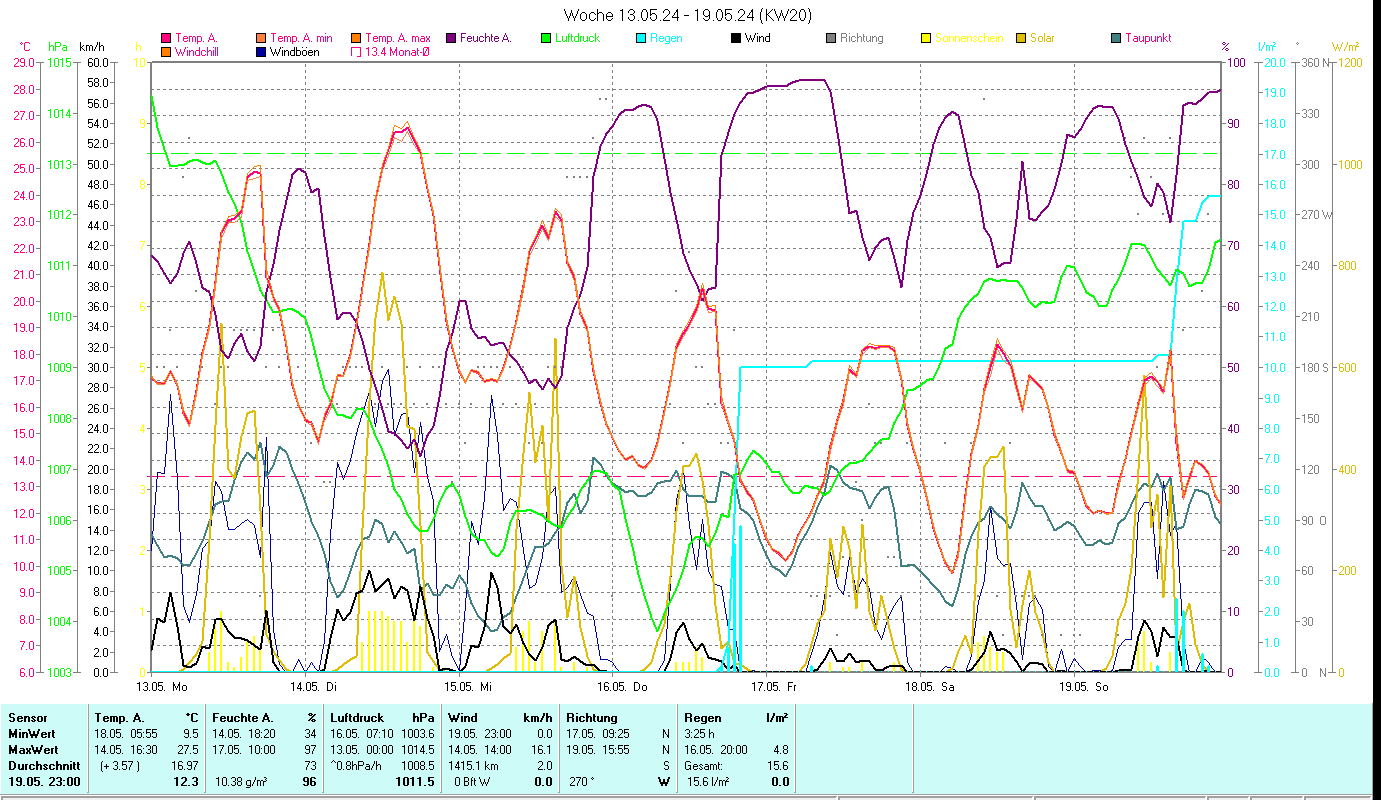1381x800 pixels.
Task: Click the wind direction value '270 °'
Action: (583, 782)
